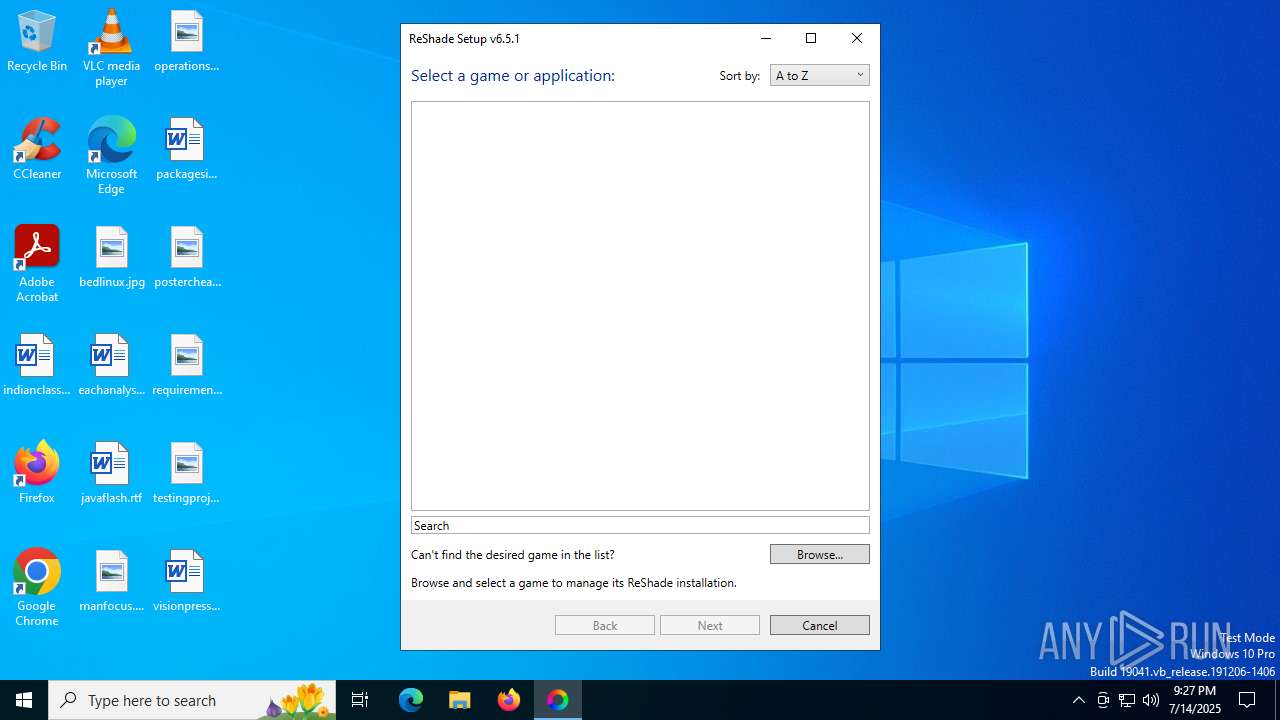This screenshot has height=720, width=1280.
Task: Click the ReShade taskbar icon
Action: pyautogui.click(x=558, y=700)
